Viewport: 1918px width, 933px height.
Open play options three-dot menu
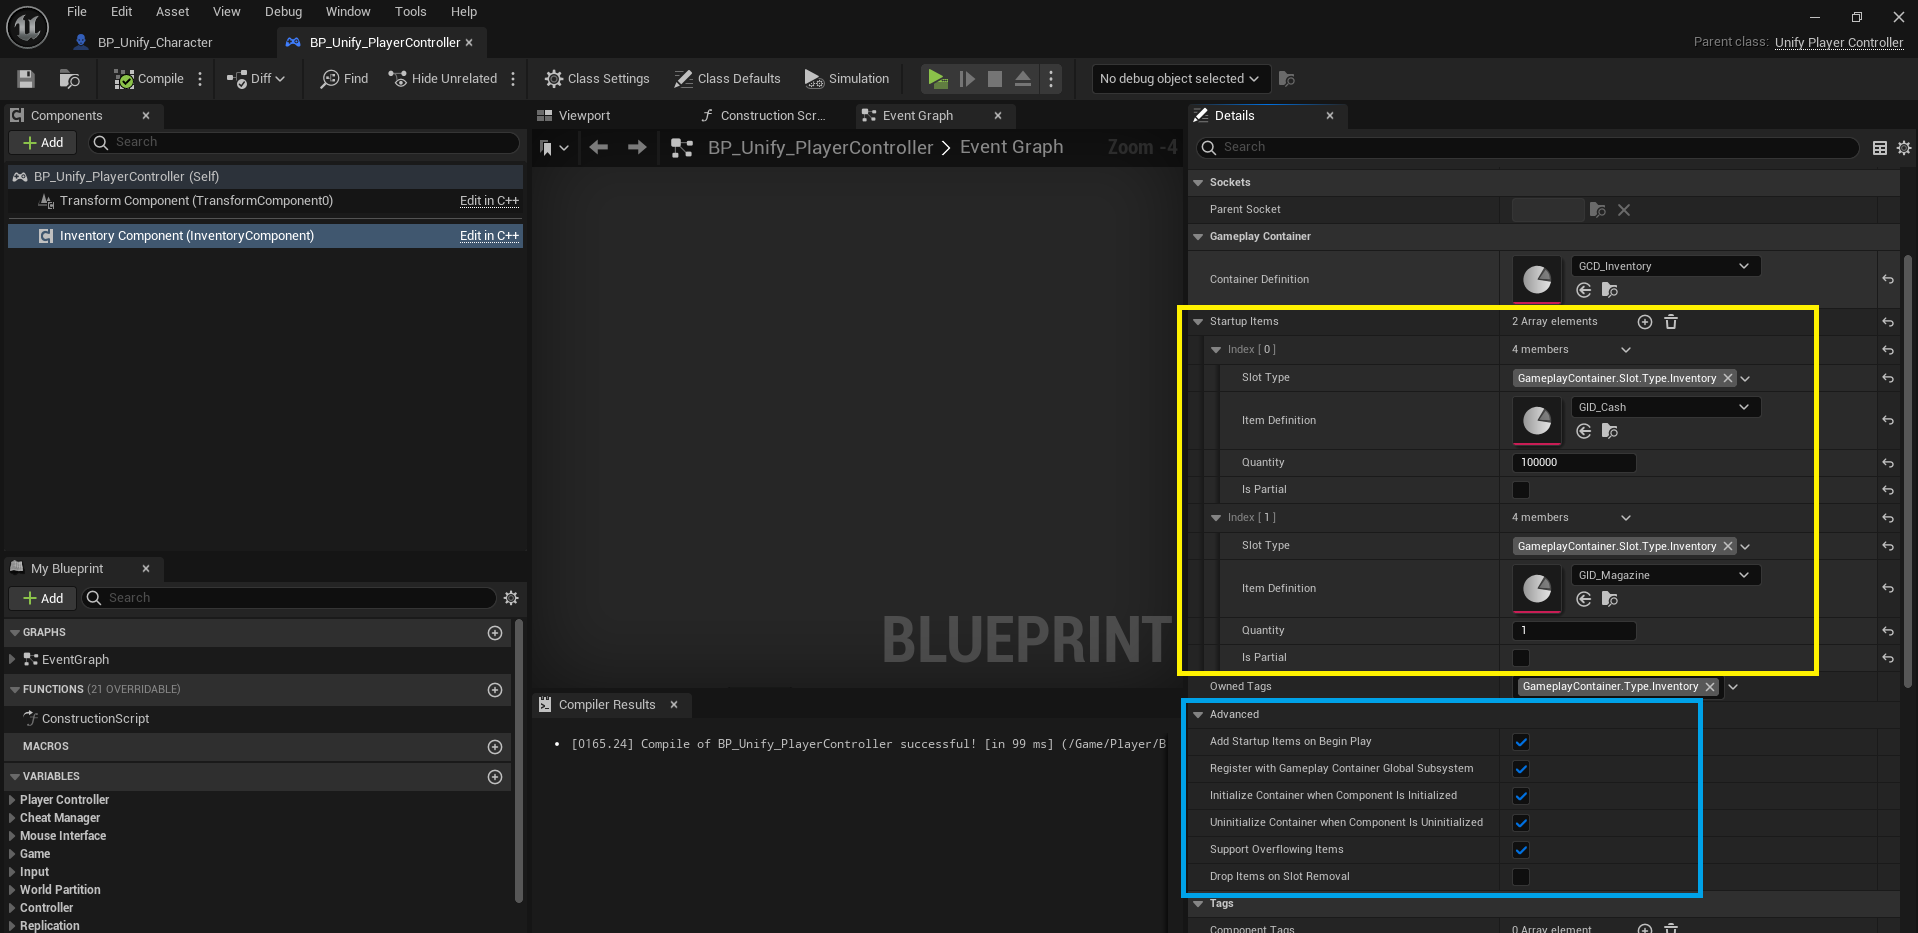(x=1051, y=79)
